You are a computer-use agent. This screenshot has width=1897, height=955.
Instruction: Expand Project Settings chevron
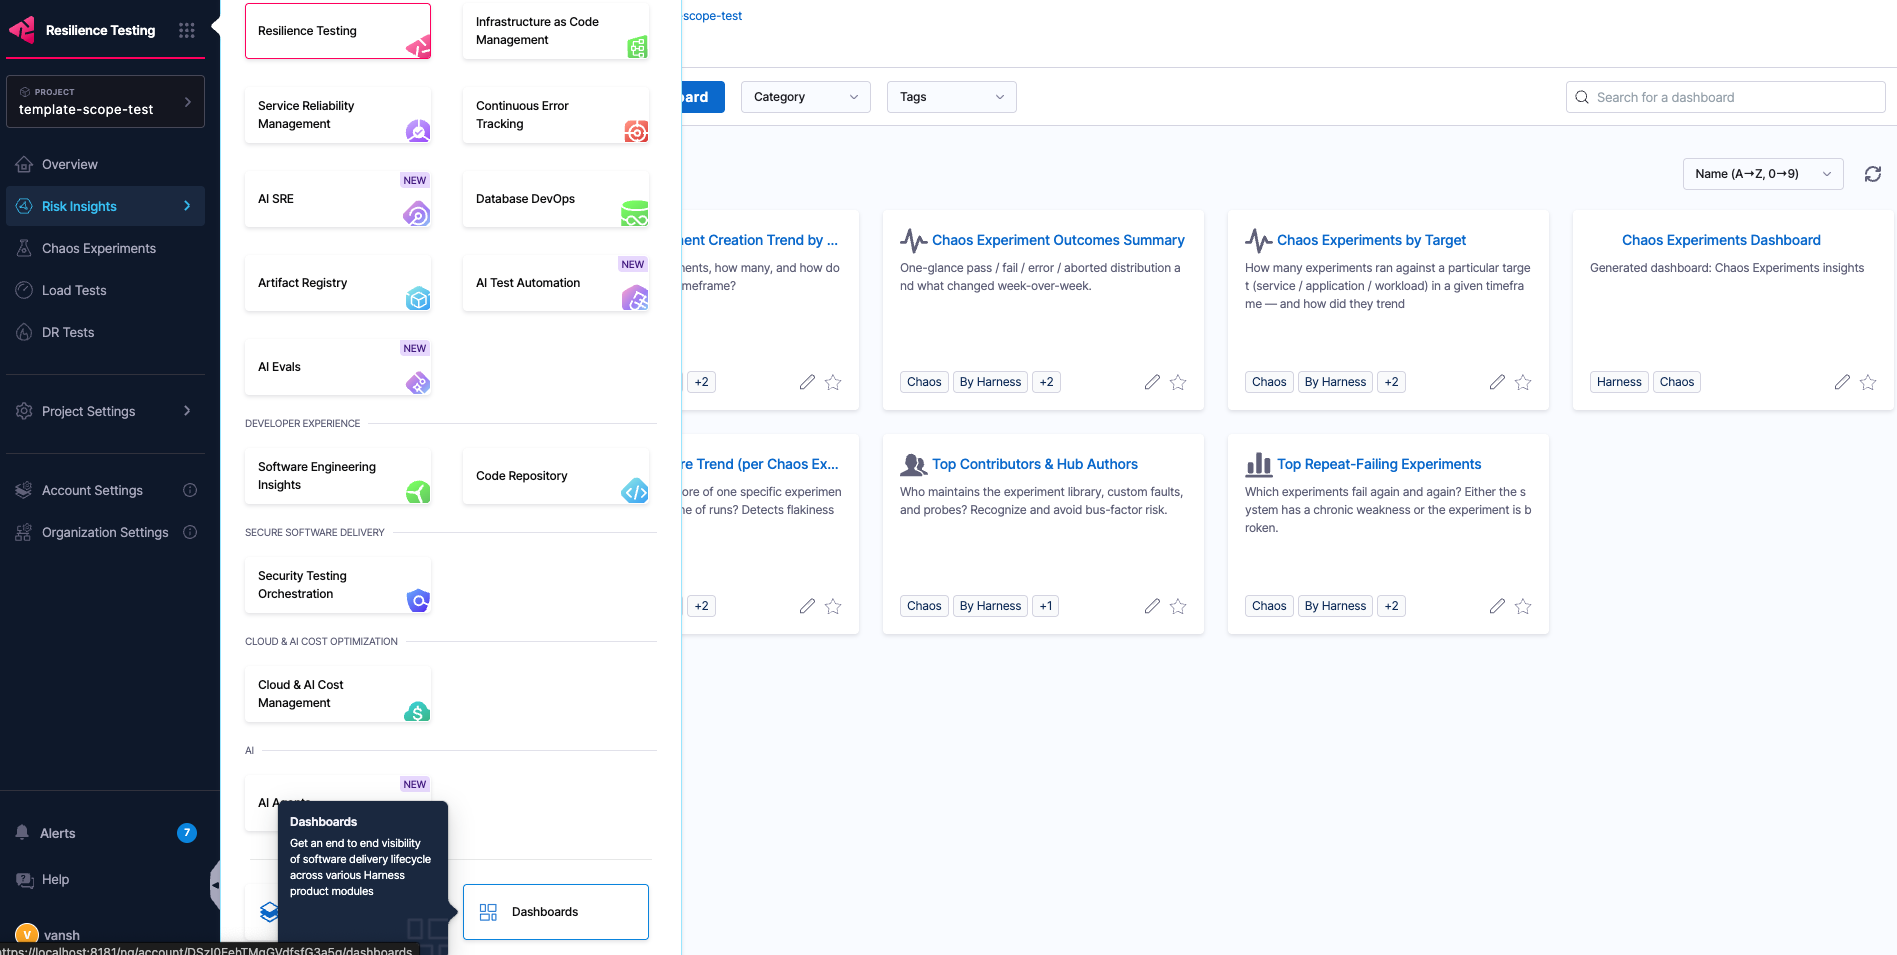187,411
